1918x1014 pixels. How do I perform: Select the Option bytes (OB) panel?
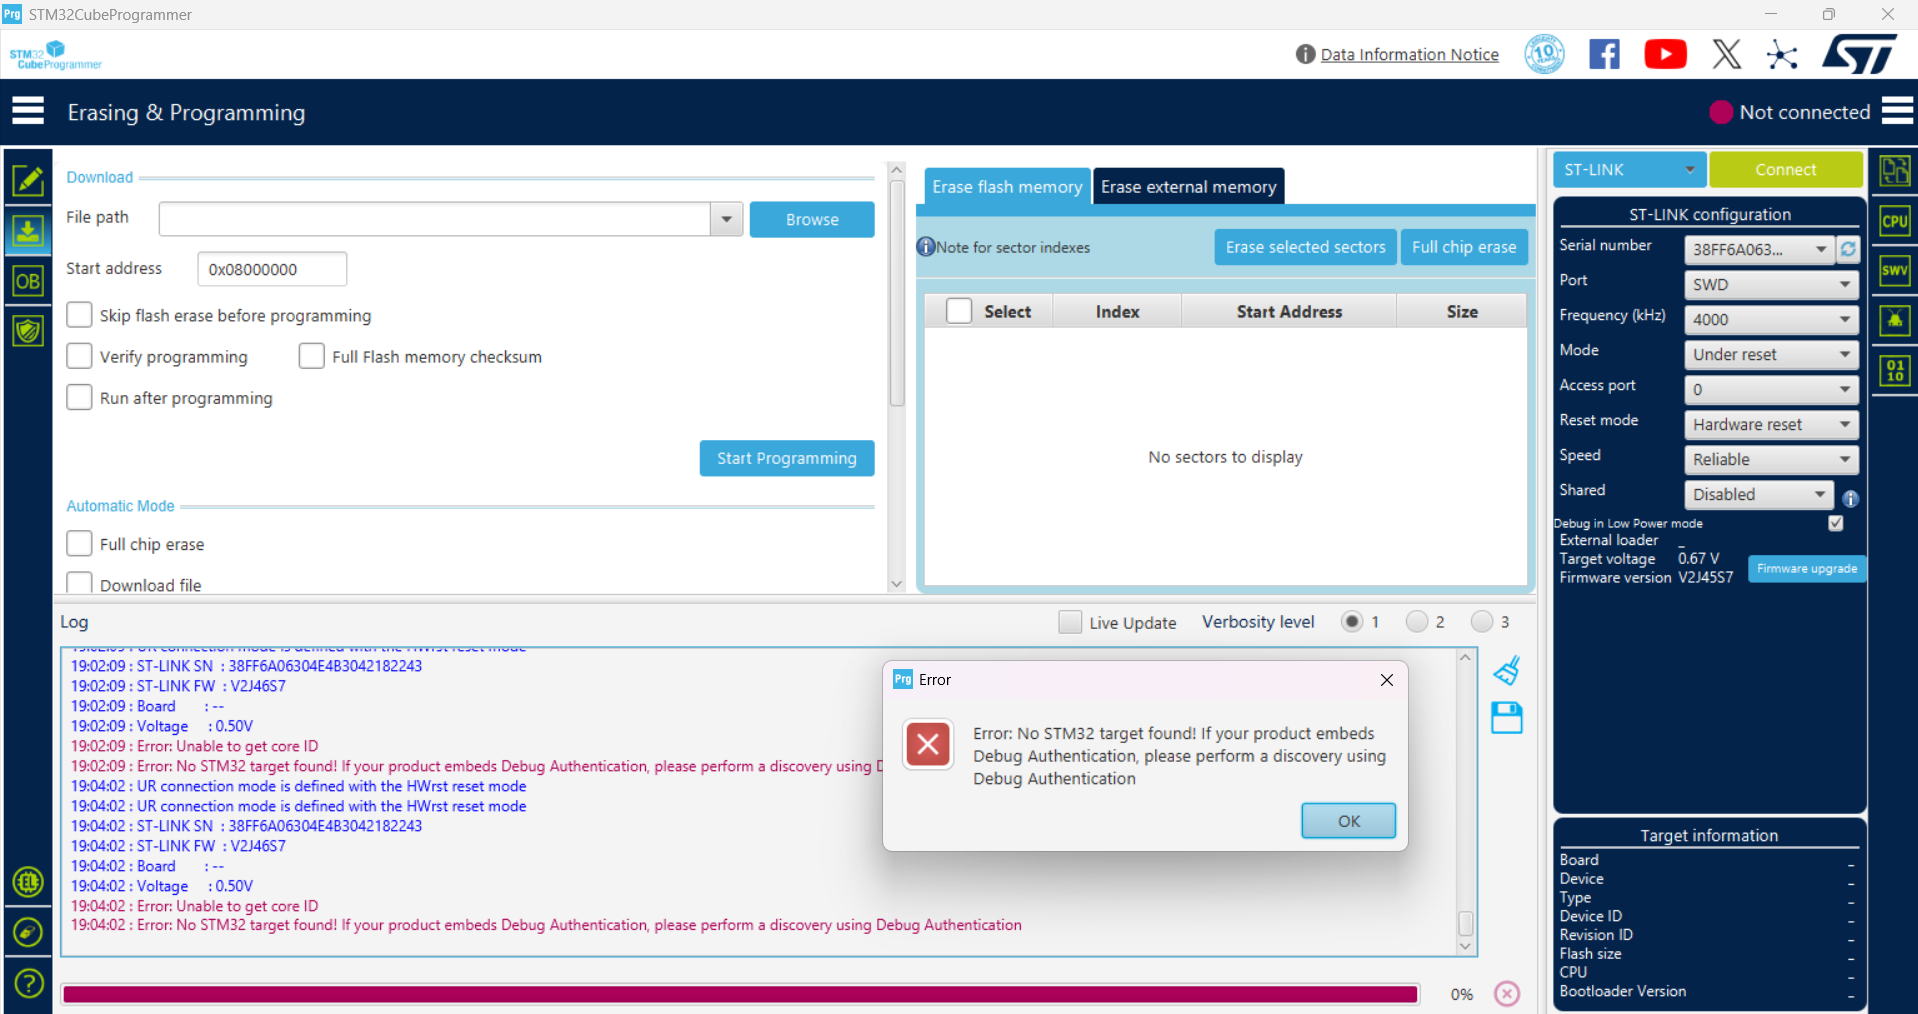[x=28, y=281]
